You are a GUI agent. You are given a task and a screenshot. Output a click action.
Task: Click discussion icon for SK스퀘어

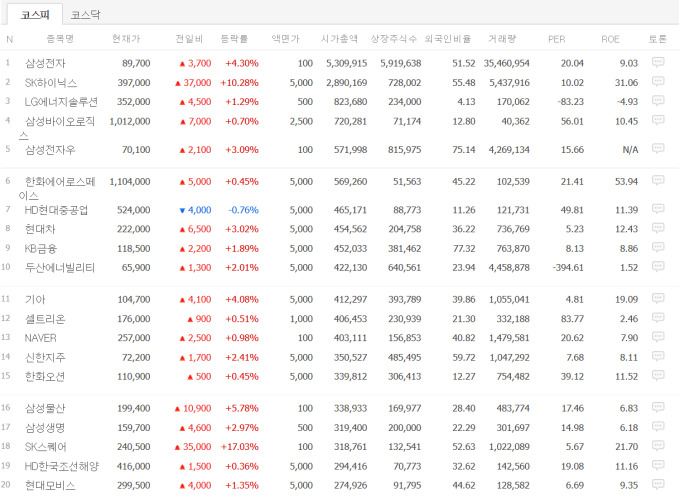coord(658,446)
